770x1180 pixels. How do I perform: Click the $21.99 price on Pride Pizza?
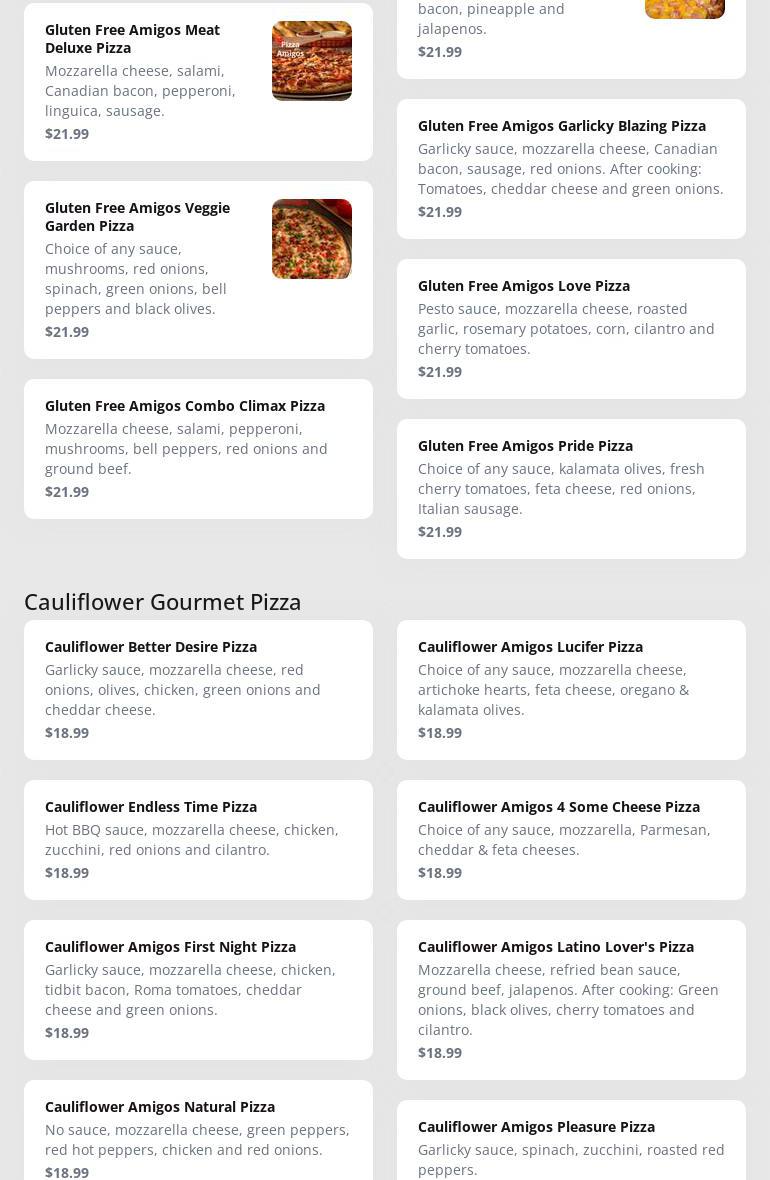tap(440, 532)
